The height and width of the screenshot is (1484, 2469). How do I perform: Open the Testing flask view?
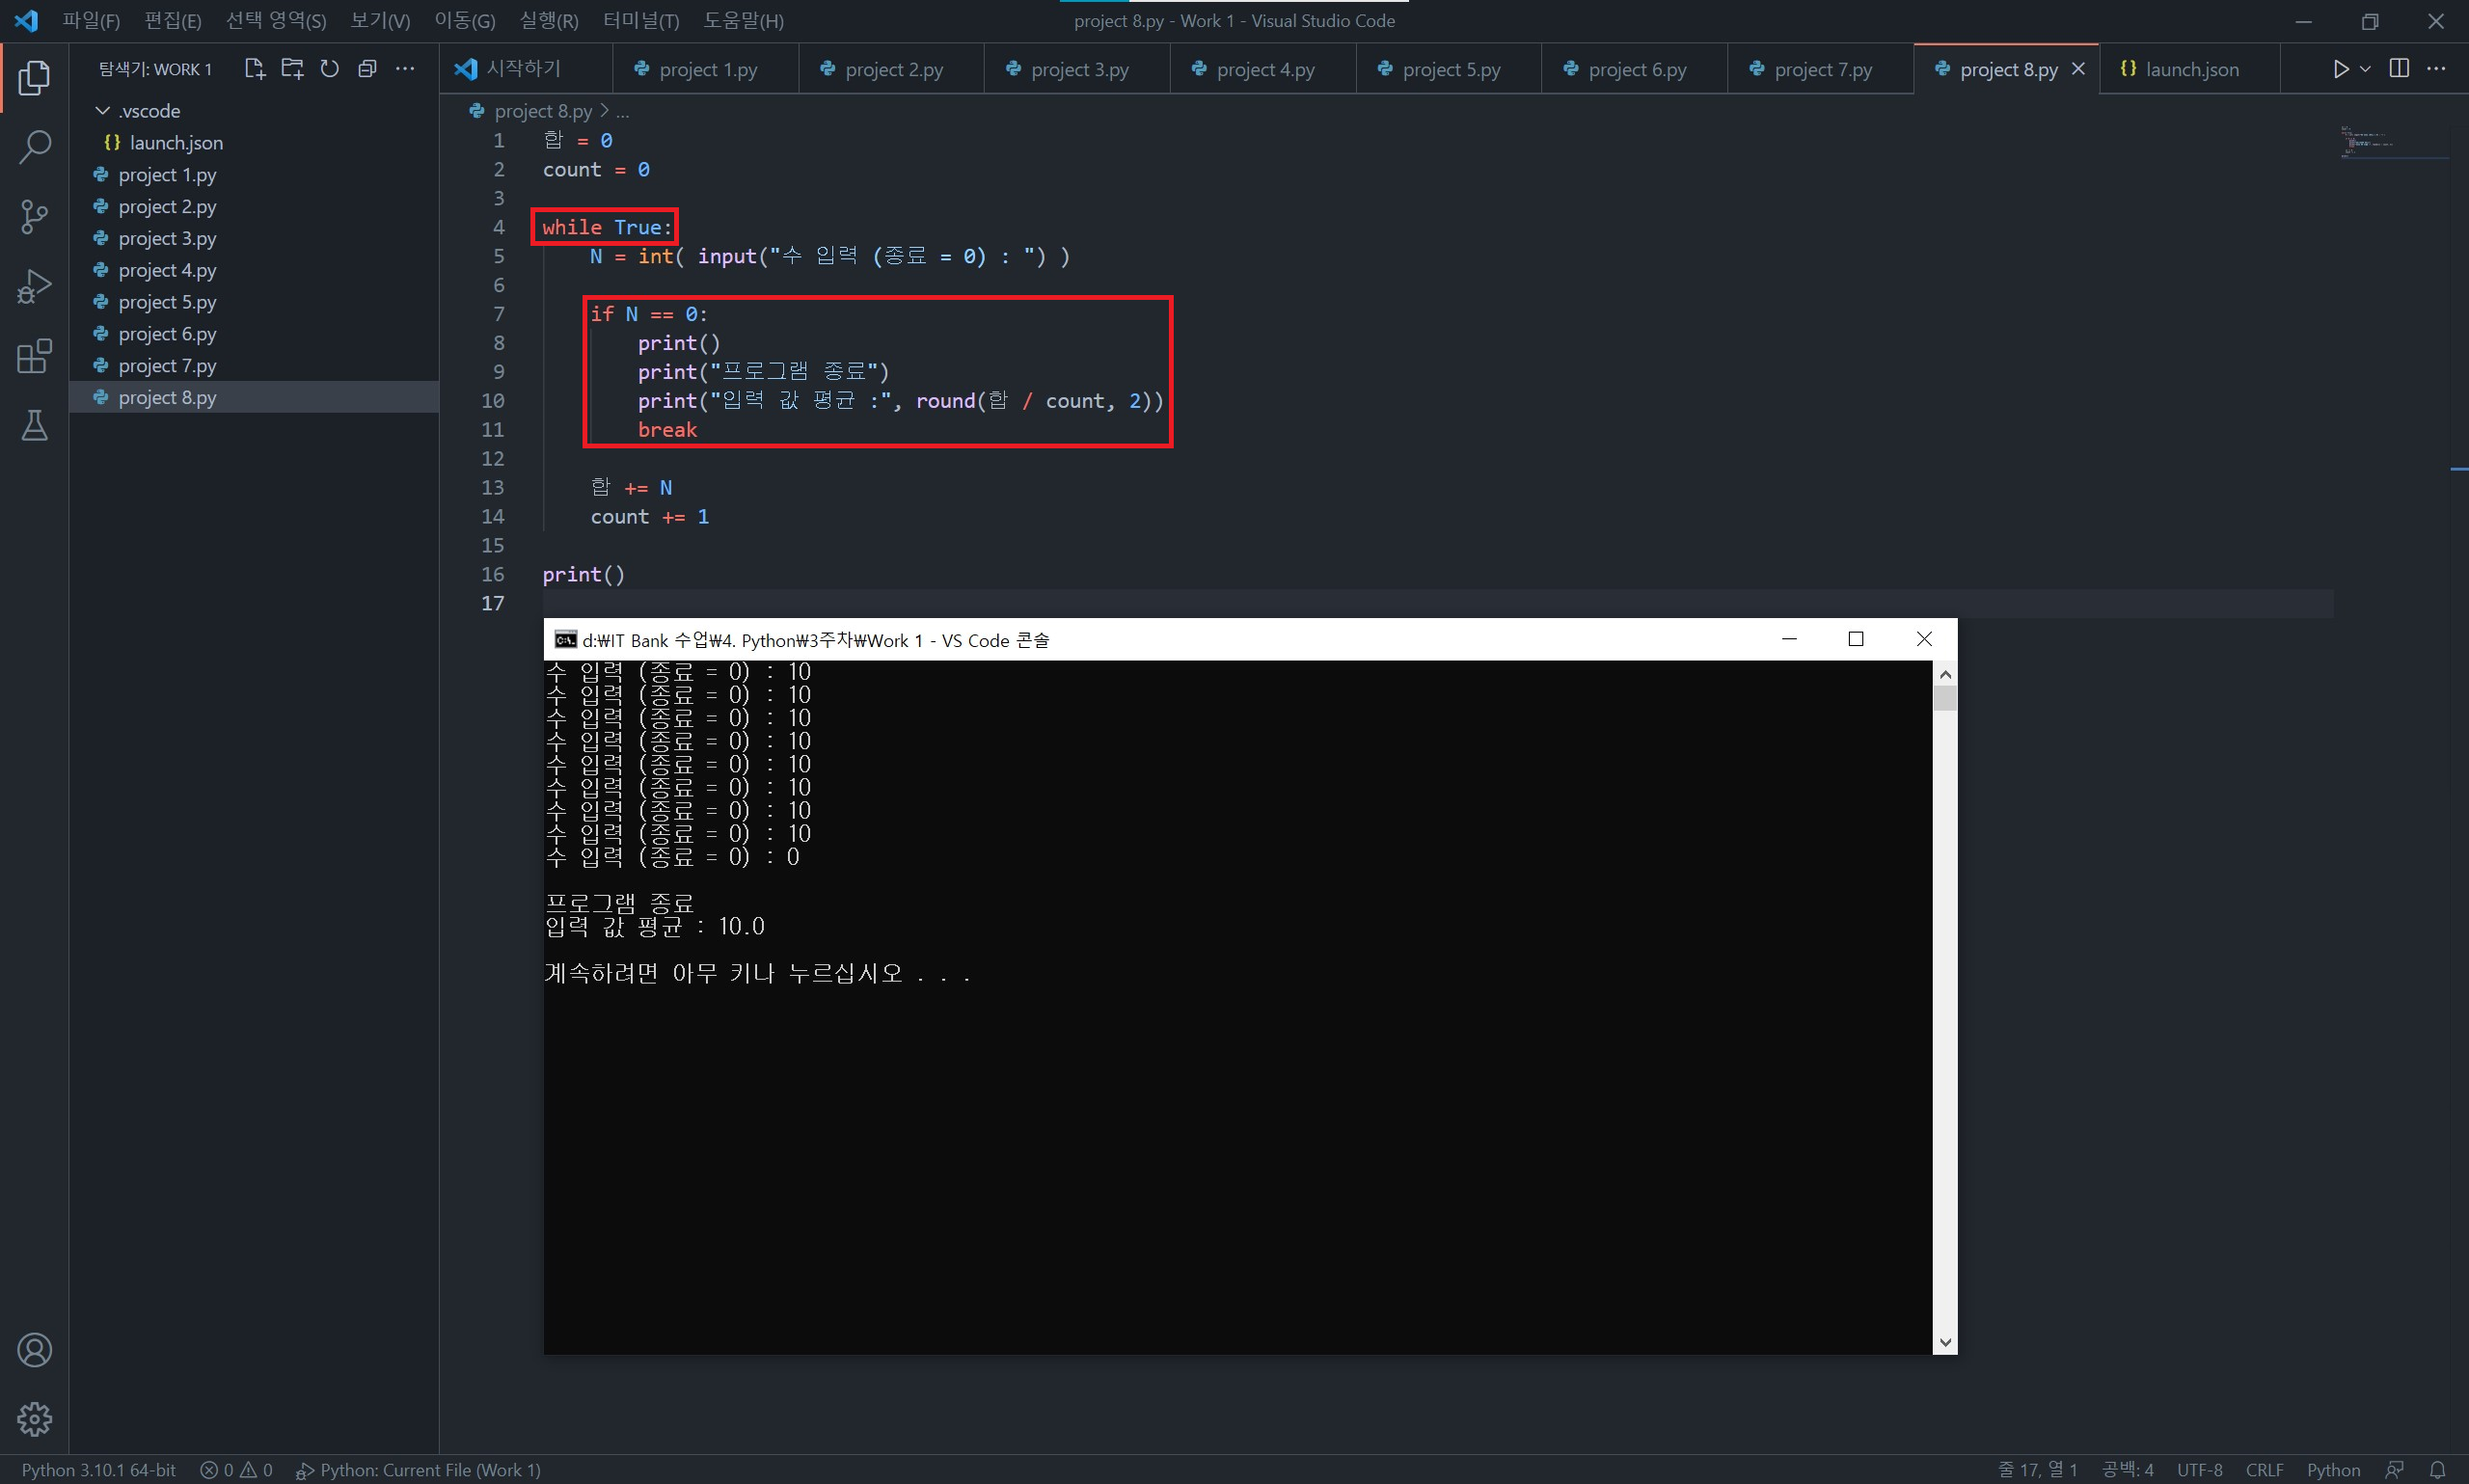34,426
